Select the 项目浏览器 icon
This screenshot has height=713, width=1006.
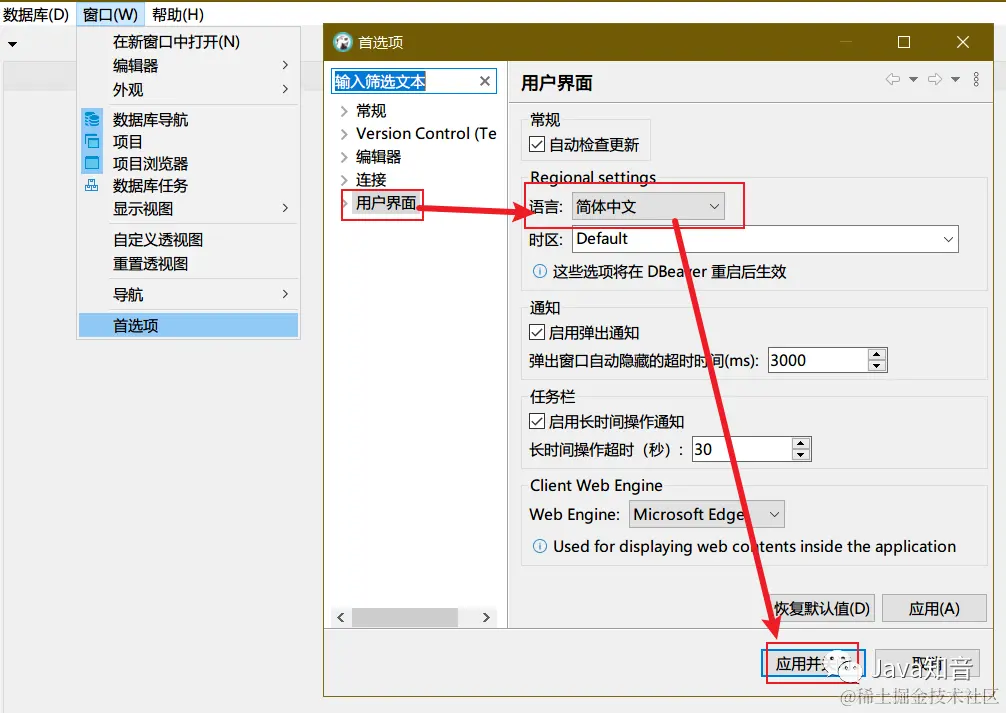[x=90, y=163]
